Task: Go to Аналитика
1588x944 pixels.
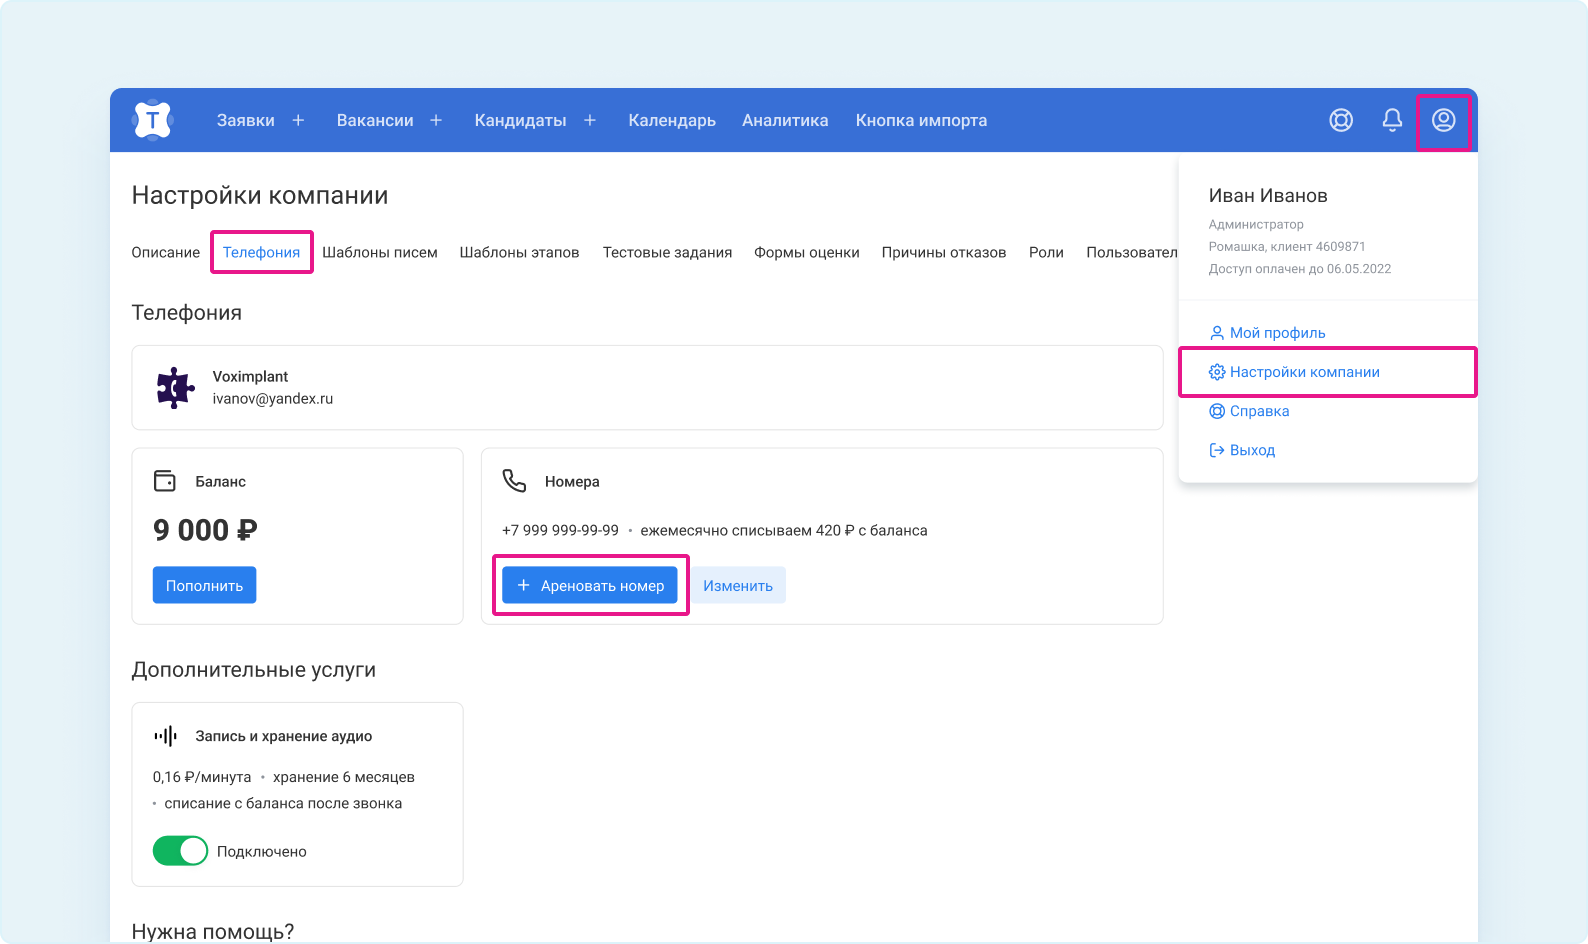Action: coord(785,120)
